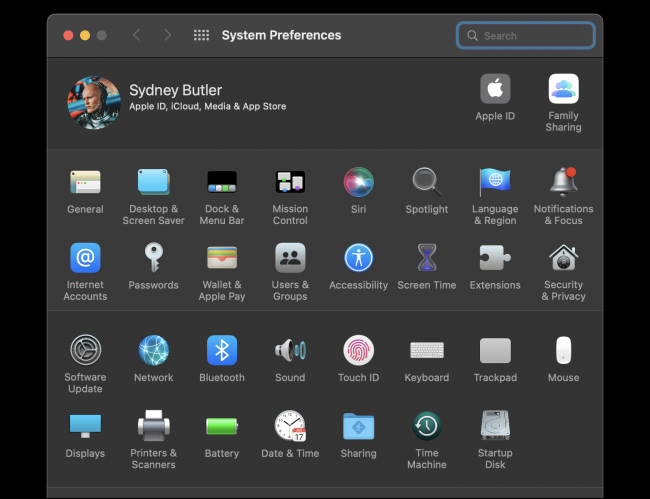Click Sydney Butler's profile picture
The height and width of the screenshot is (499, 650).
pyautogui.click(x=94, y=102)
